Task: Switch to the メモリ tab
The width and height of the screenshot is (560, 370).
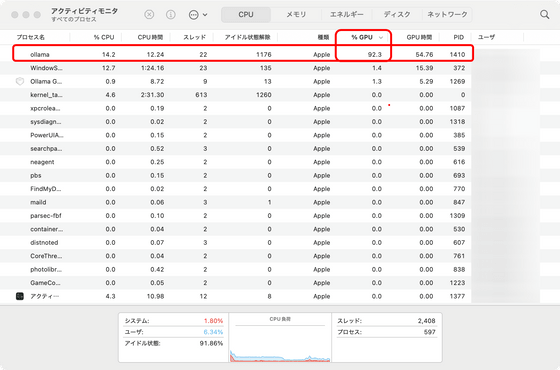Action: tap(296, 15)
